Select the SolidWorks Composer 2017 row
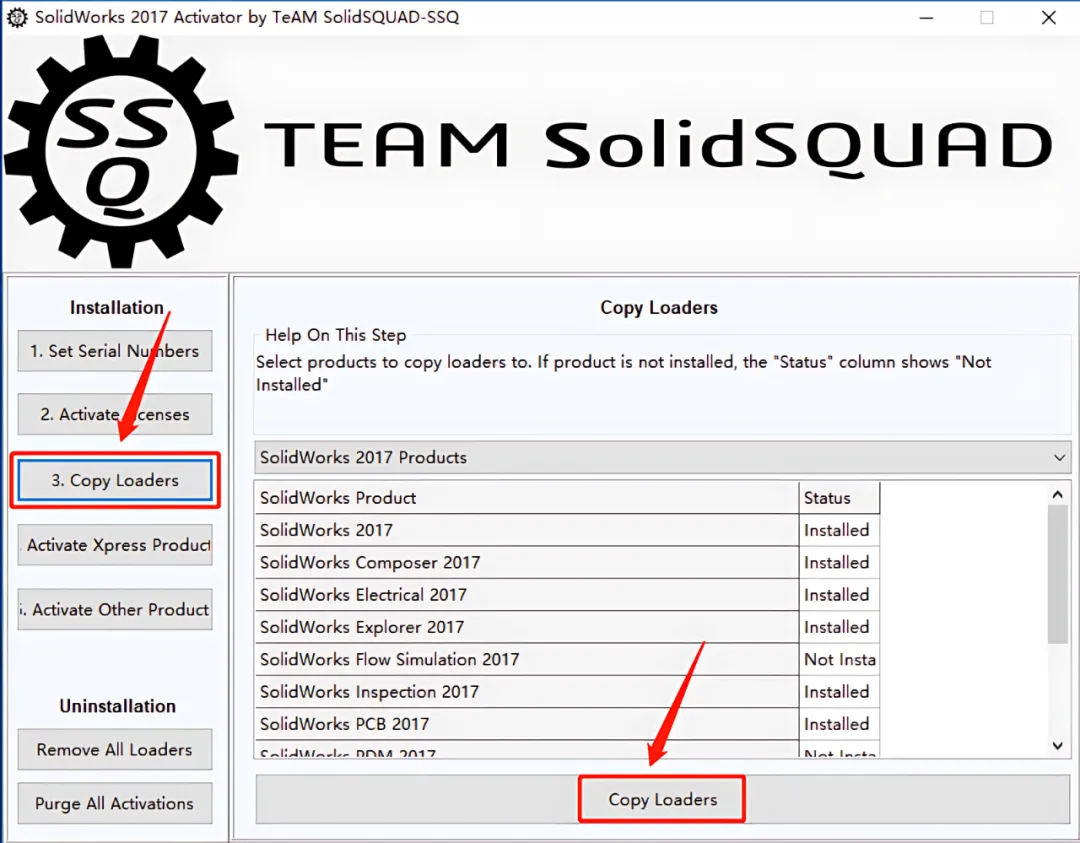This screenshot has height=843, width=1080. coord(568,563)
